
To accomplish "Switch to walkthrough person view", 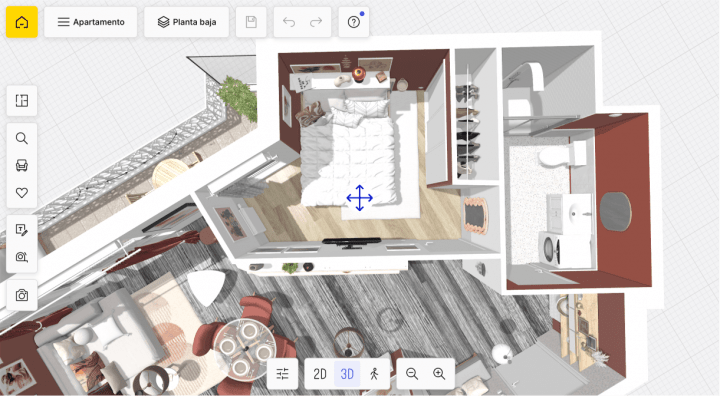I will click(374, 374).
